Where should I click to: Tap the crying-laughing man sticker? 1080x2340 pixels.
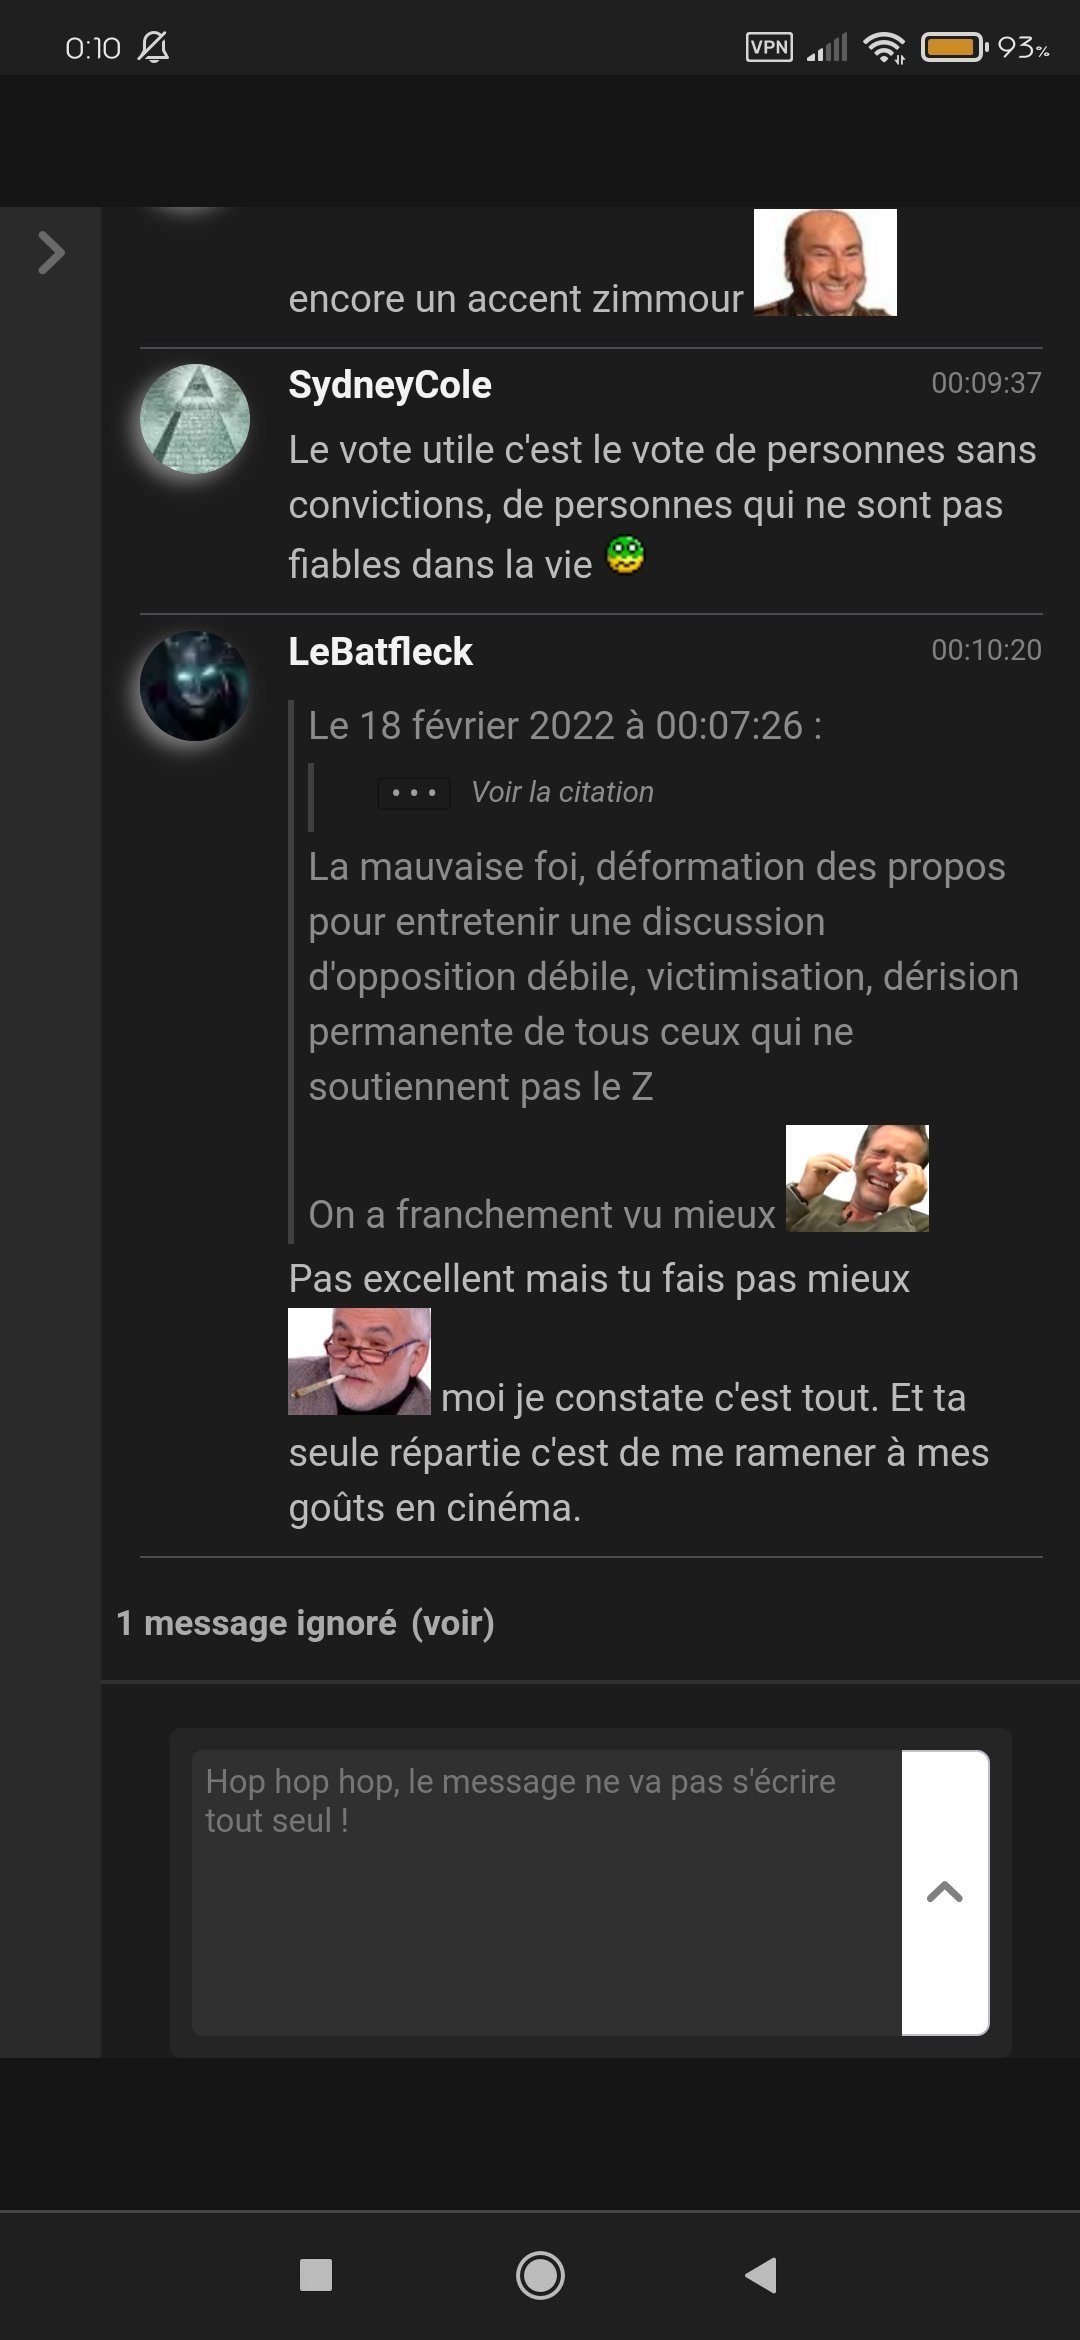[x=857, y=1178]
